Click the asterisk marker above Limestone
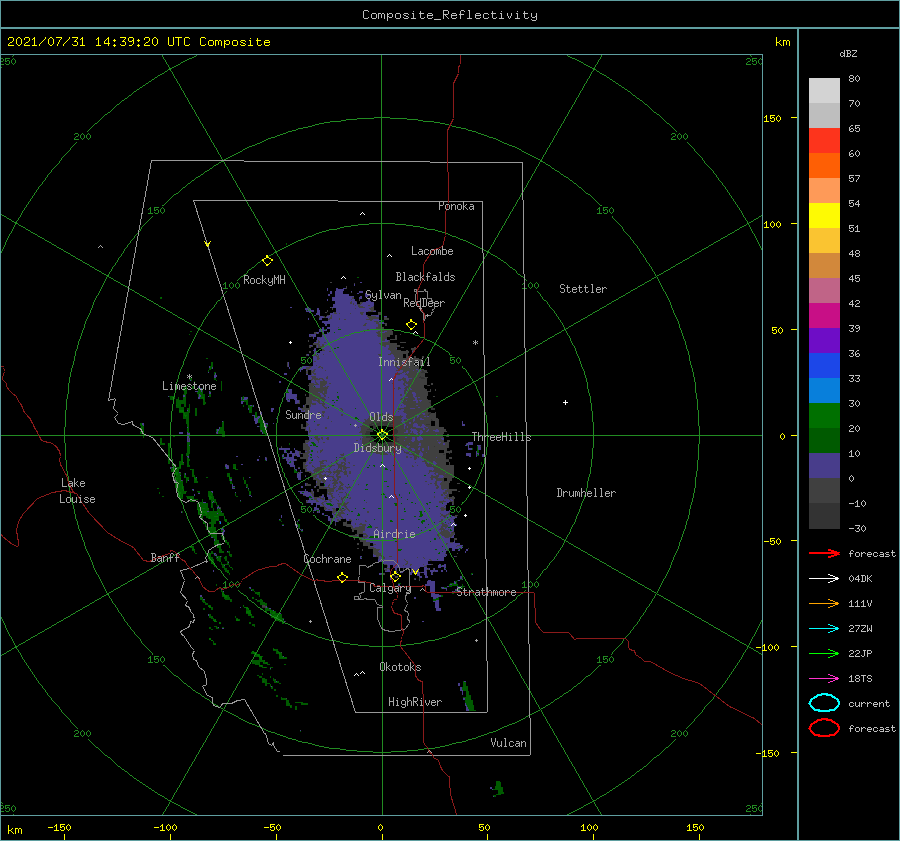Screen dimensions: 900x841 [189, 378]
